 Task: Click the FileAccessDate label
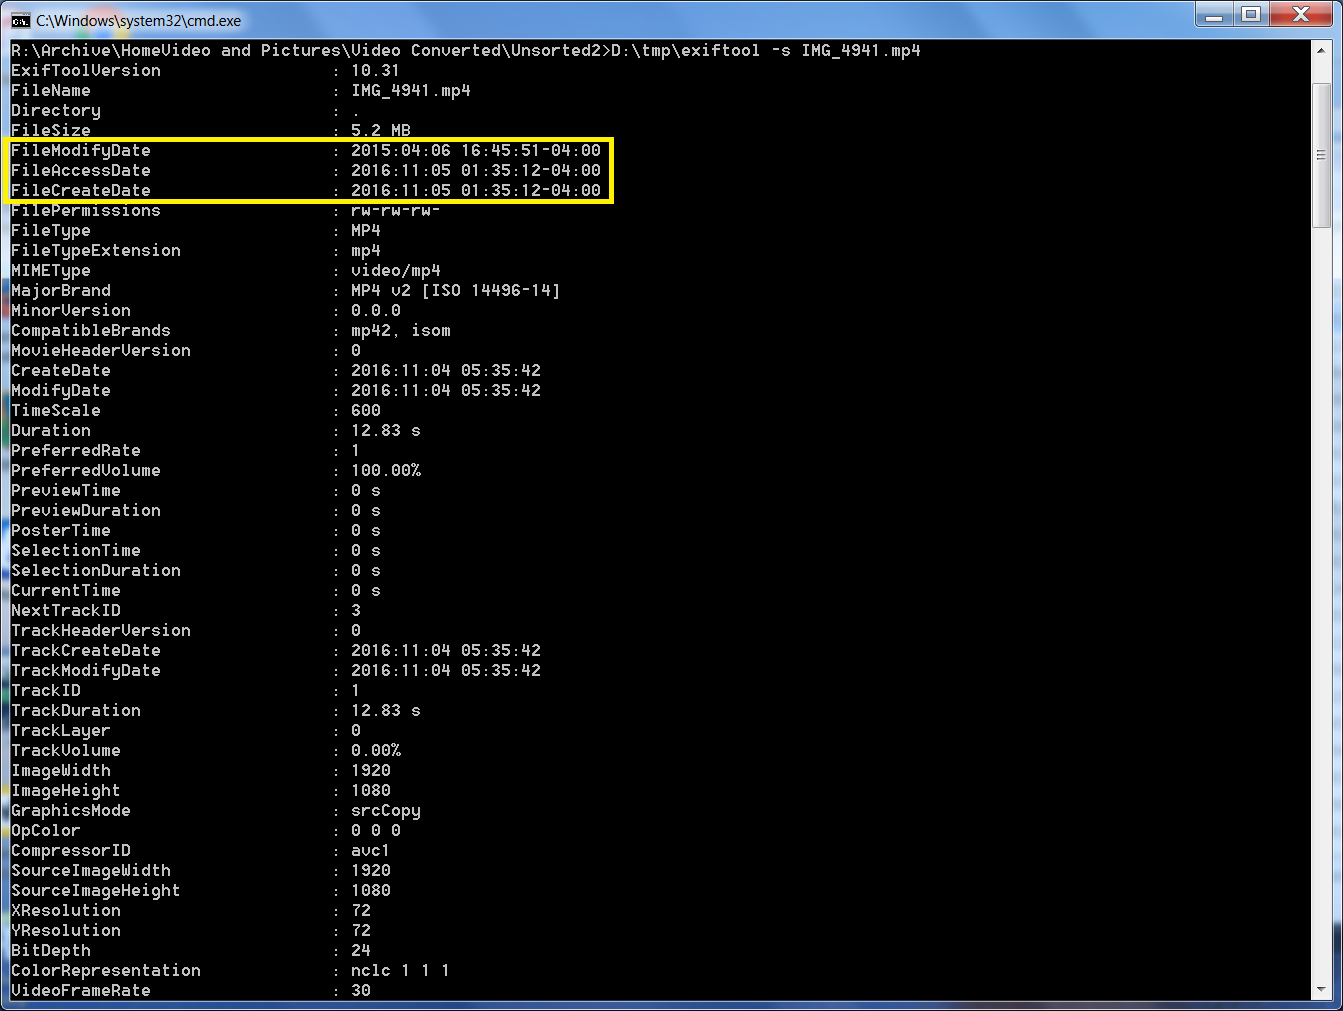click(81, 171)
